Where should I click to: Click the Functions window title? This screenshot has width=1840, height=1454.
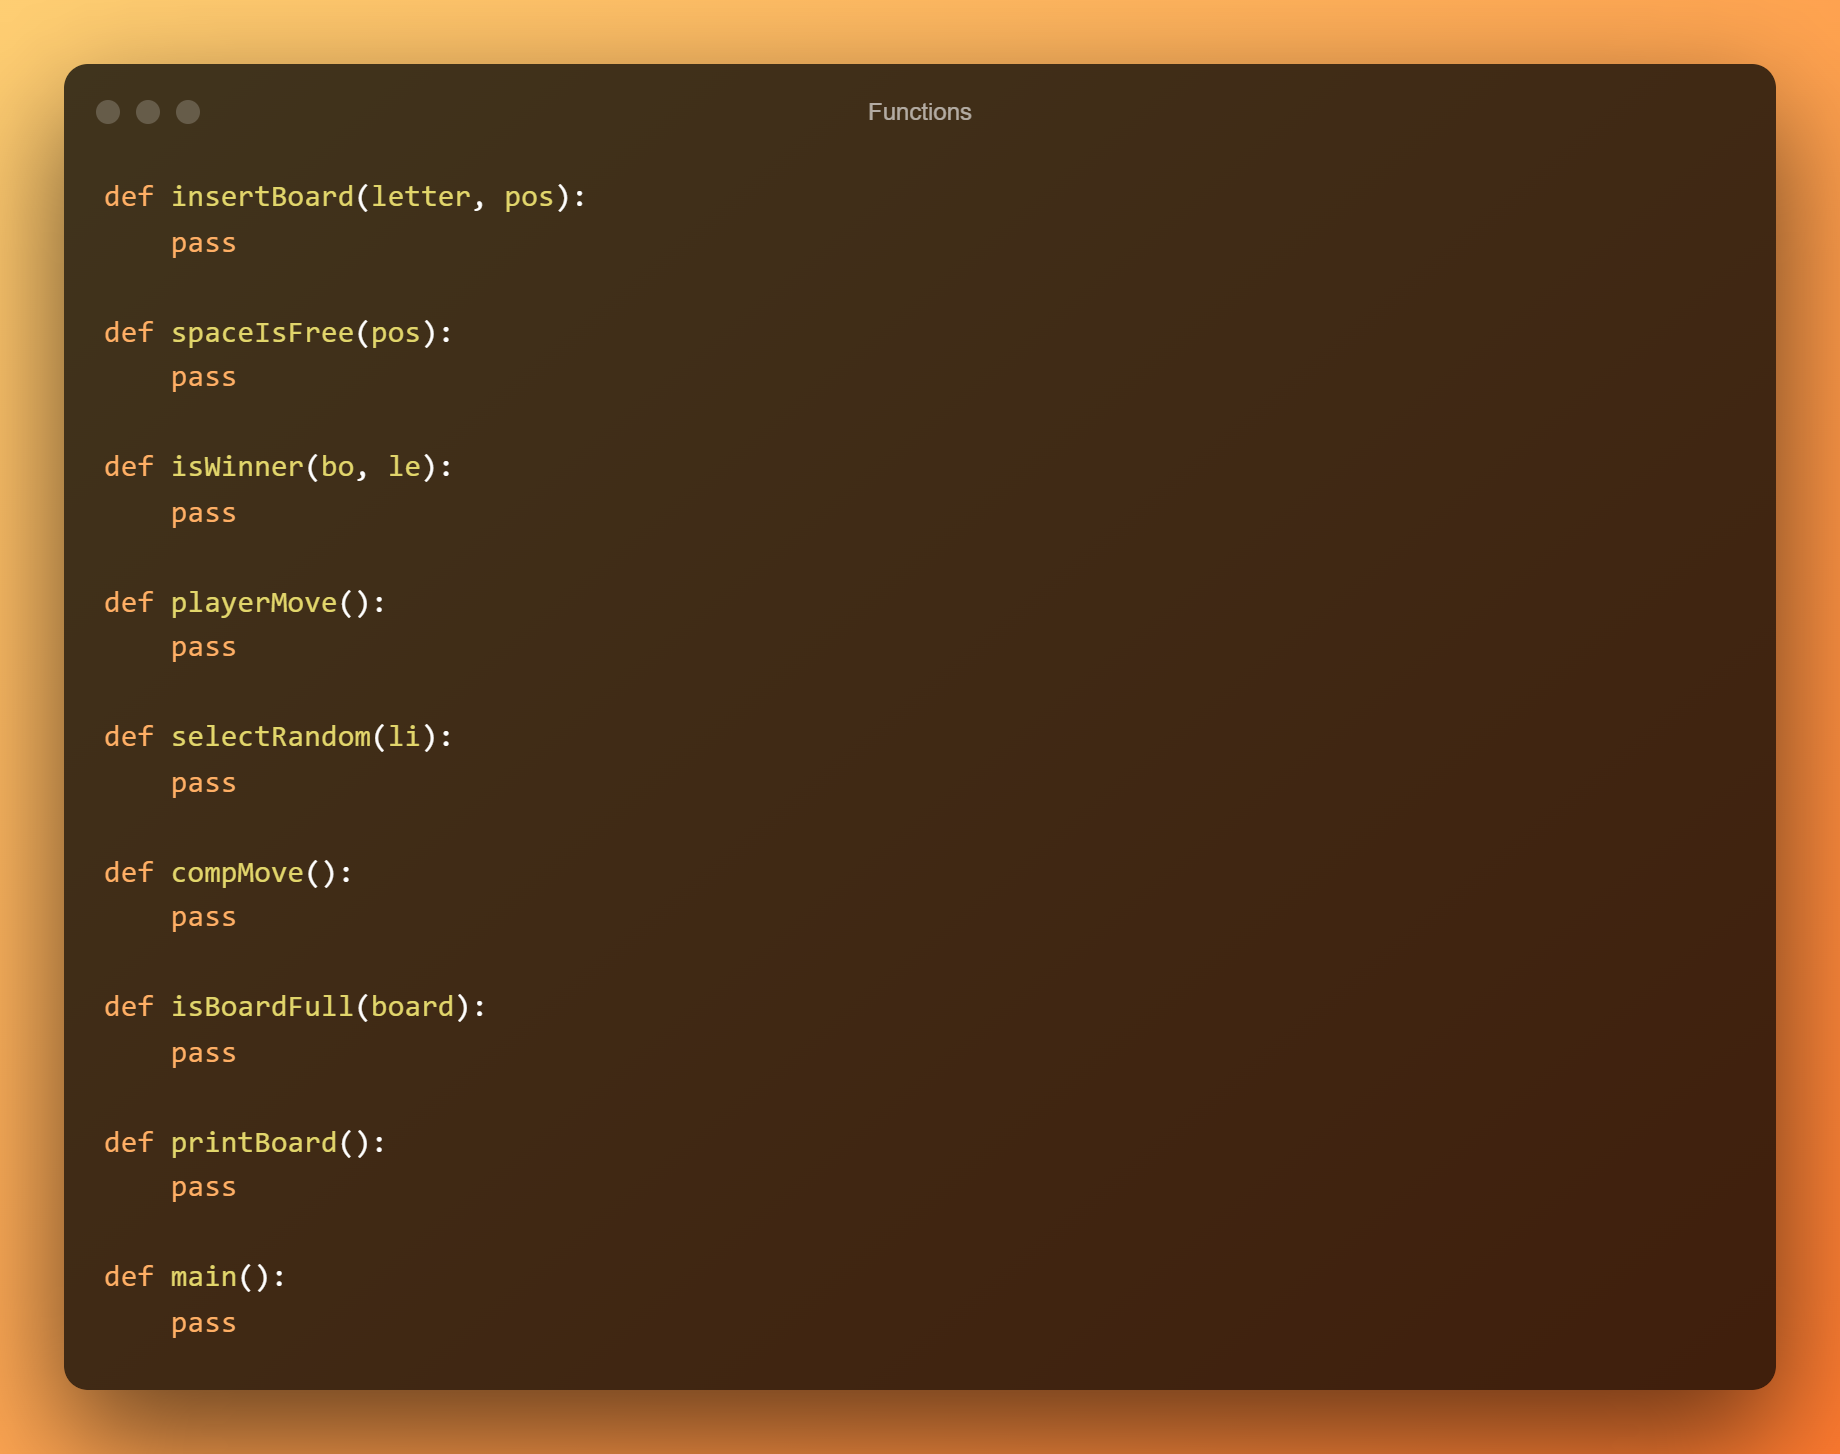pyautogui.click(x=919, y=112)
